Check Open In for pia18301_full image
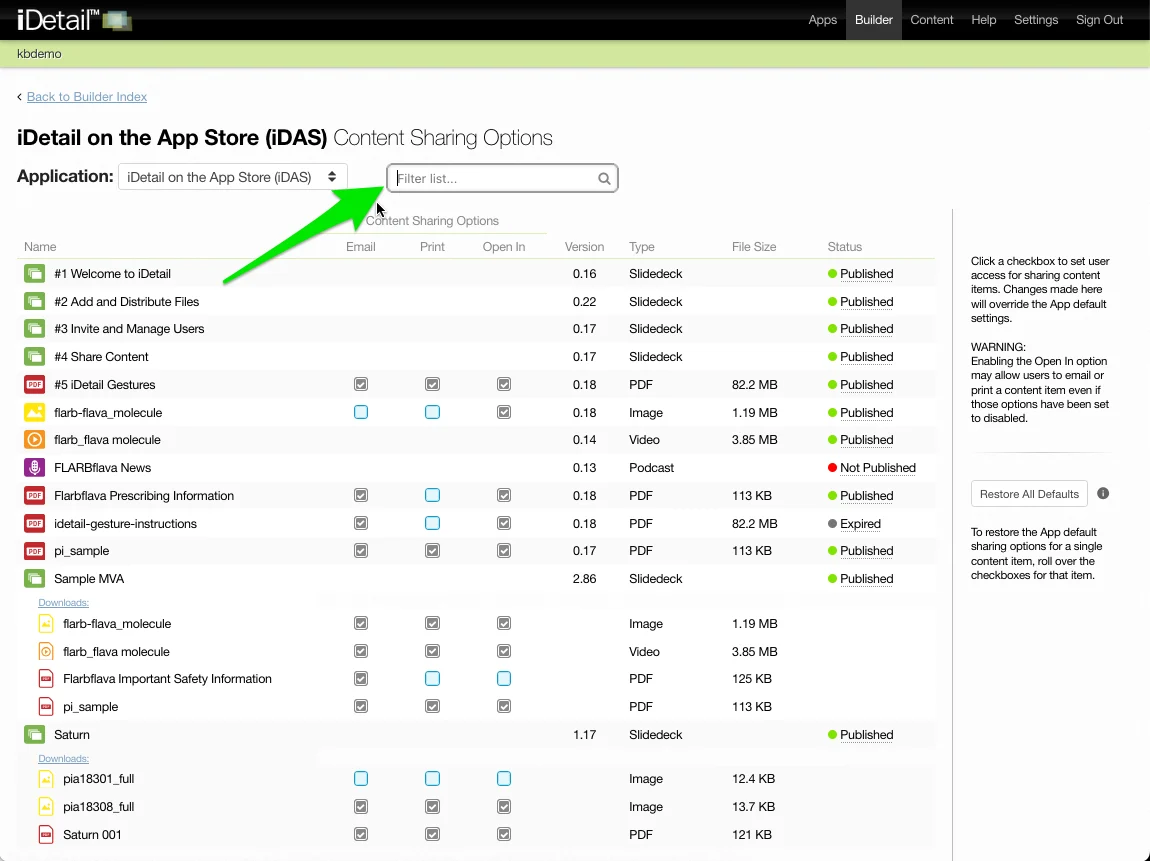Screen dimensions: 1150x861 (x=504, y=779)
